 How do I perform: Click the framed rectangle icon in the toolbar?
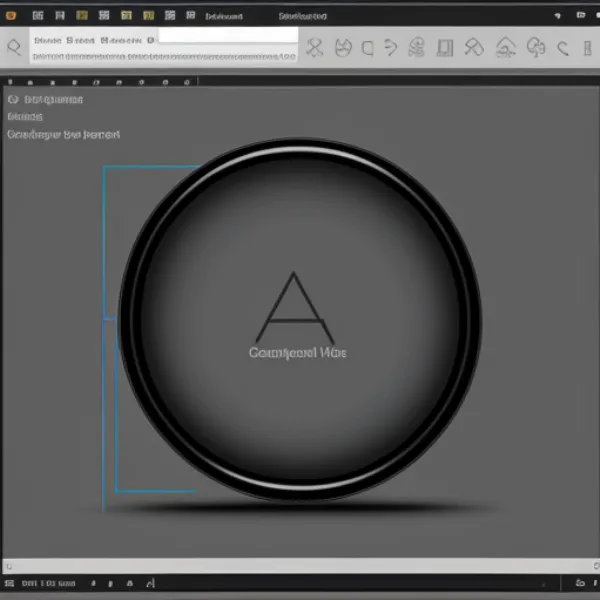coord(445,47)
